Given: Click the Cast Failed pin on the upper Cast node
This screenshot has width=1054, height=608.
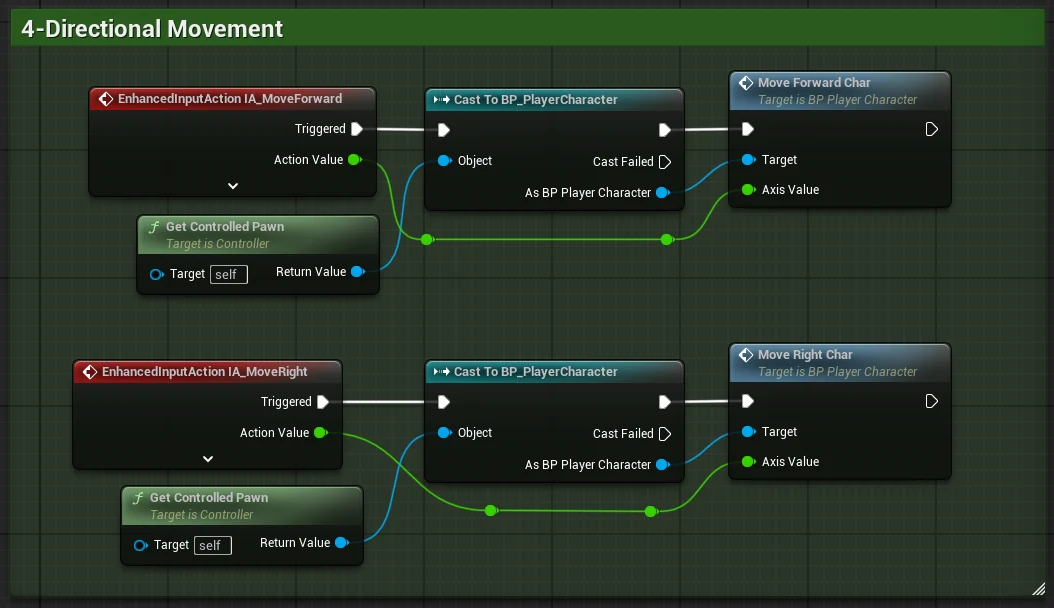Looking at the screenshot, I should [x=665, y=162].
